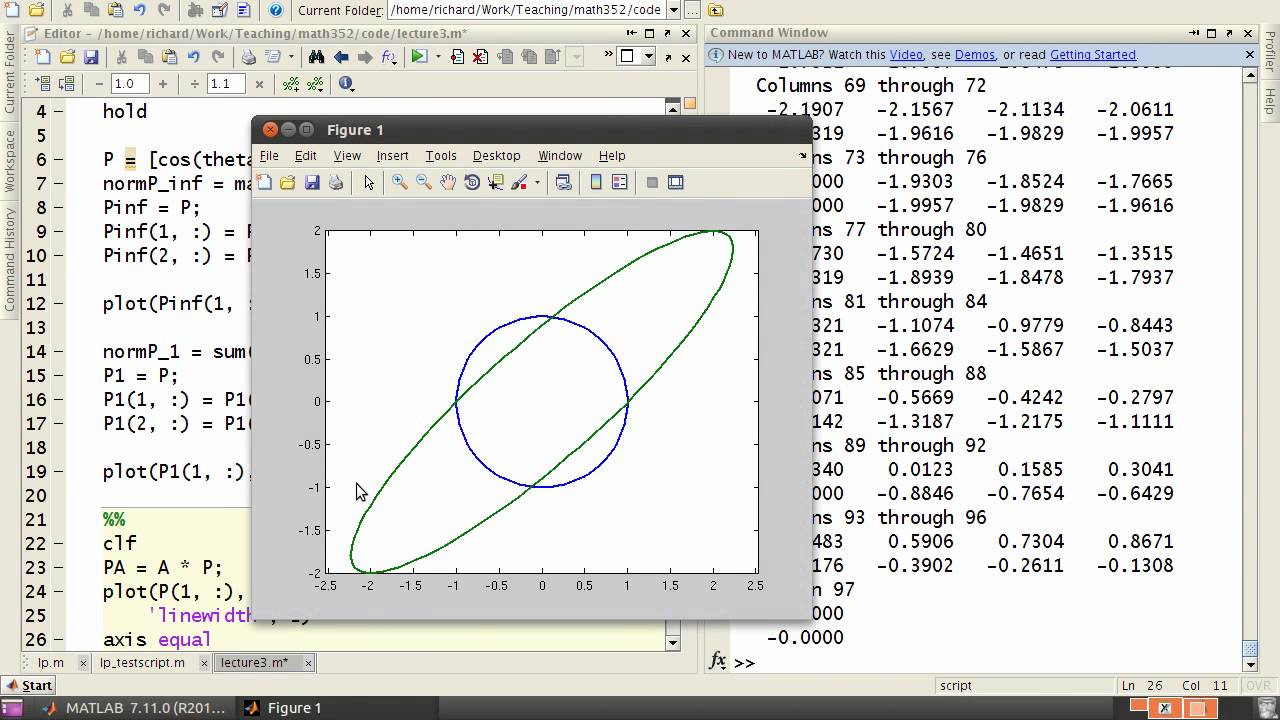Clear all breakpoints with the red X icon
The width and height of the screenshot is (1280, 720).
pyautogui.click(x=480, y=57)
